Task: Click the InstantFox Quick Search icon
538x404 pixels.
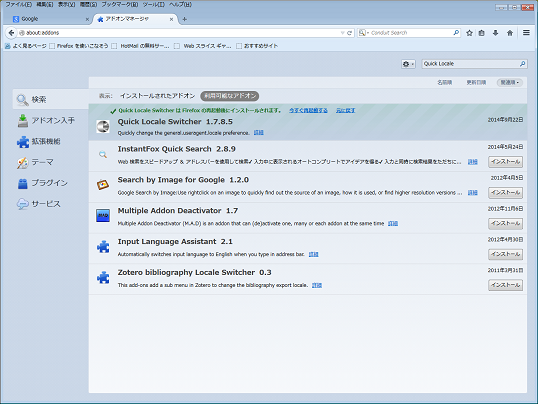Action: tap(103, 154)
